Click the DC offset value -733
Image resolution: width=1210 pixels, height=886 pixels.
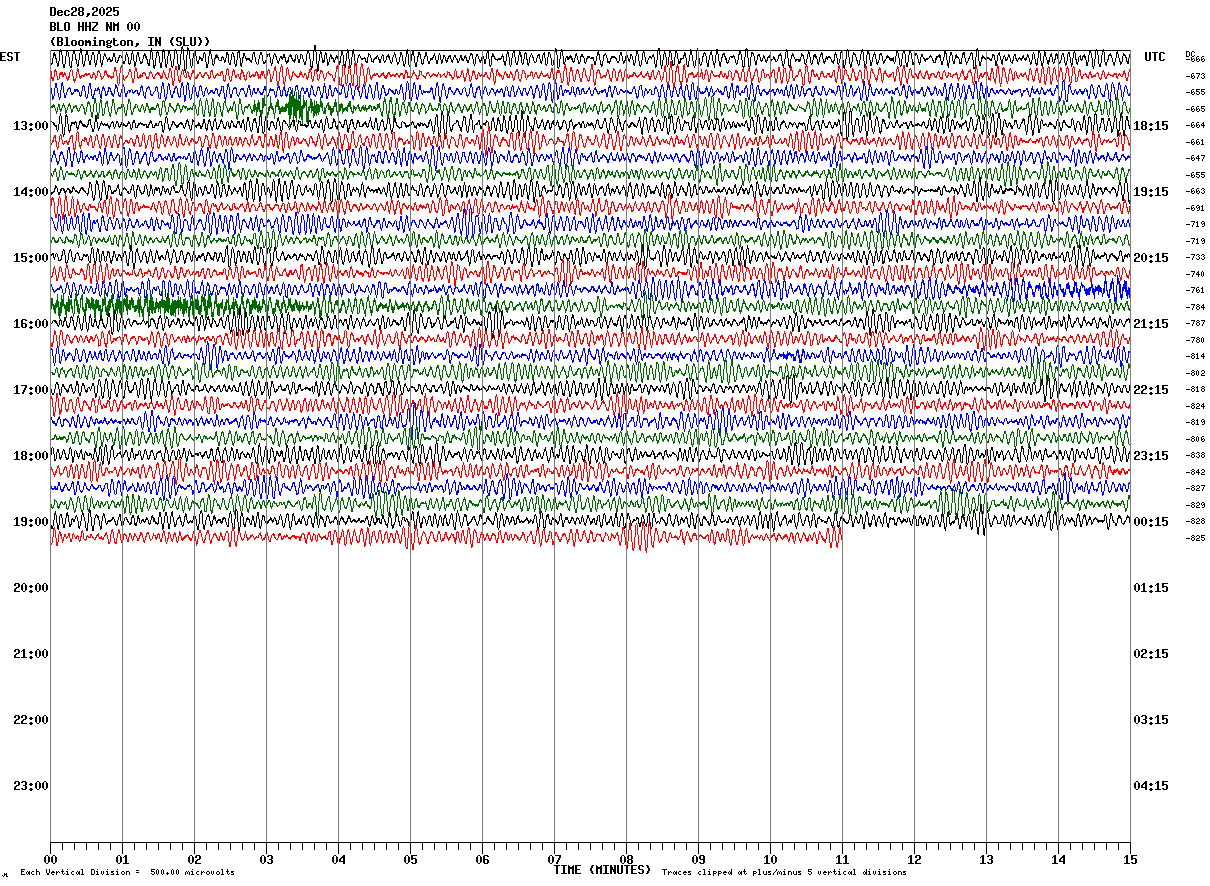tap(1195, 257)
